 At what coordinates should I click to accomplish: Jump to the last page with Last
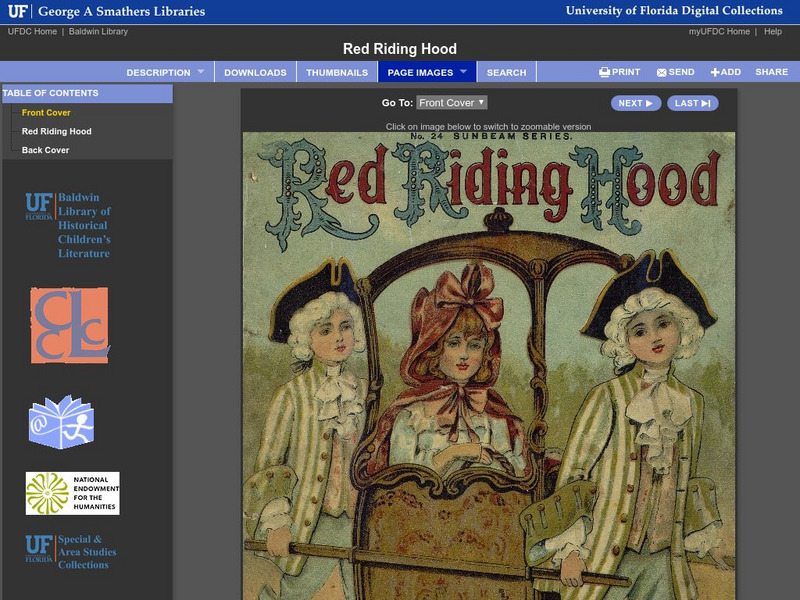pos(692,103)
